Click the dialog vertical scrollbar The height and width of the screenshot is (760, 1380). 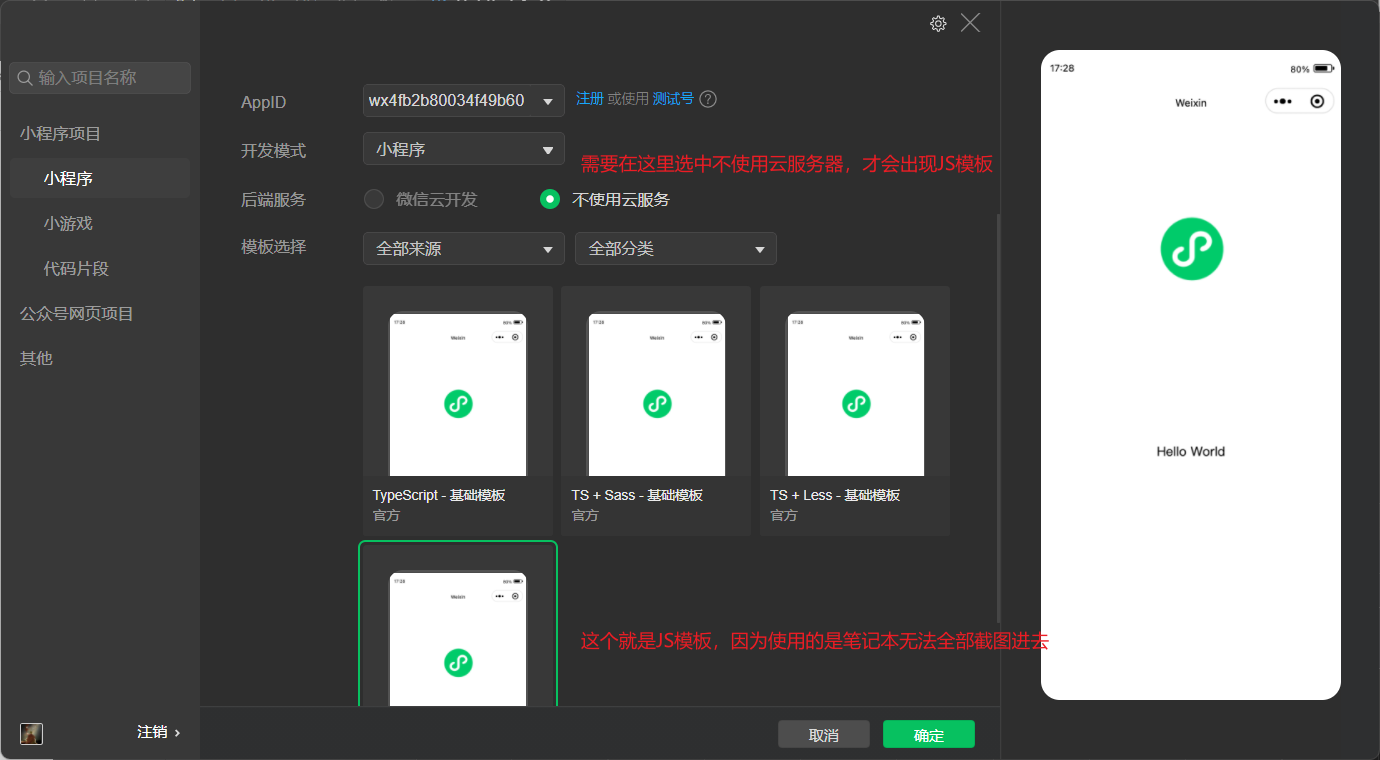pyautogui.click(x=998, y=418)
